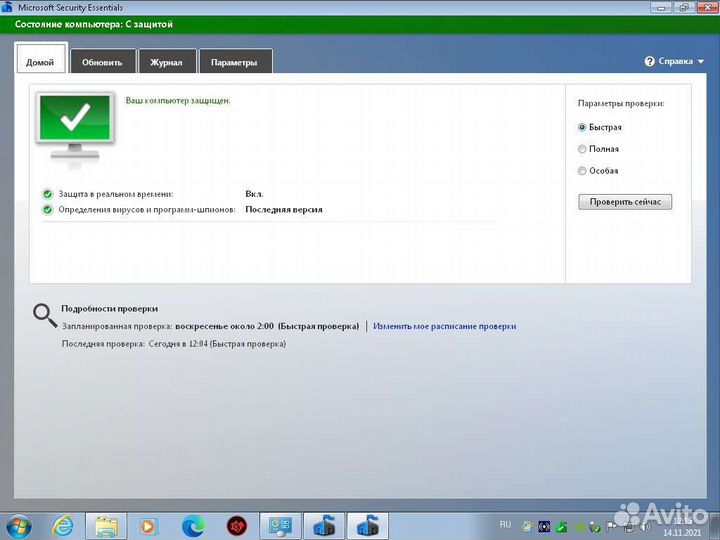The image size is (720, 540).
Task: Expand the Справка dropdown arrow
Action: tap(701, 62)
